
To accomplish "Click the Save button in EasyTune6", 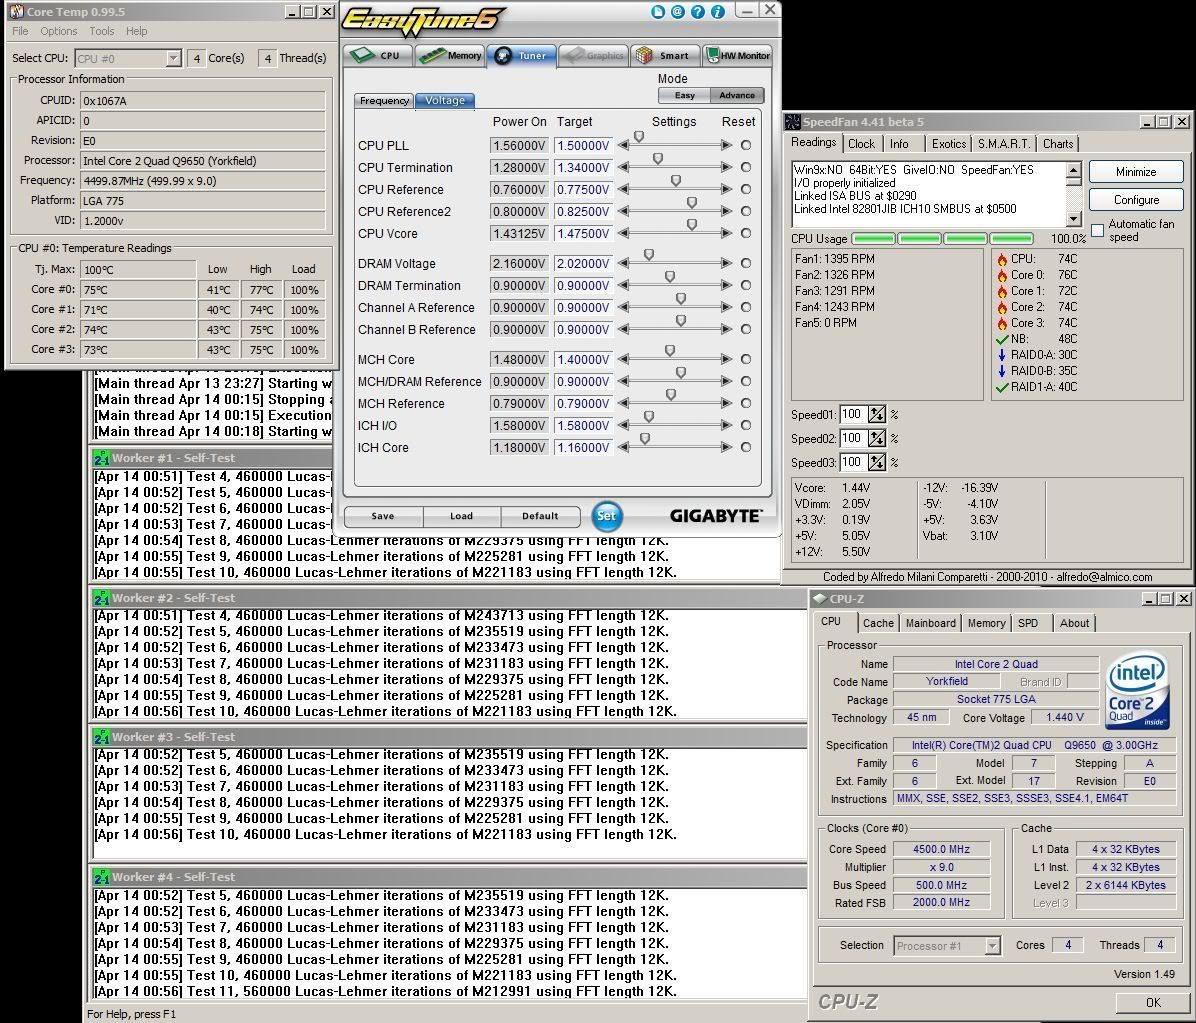I will [x=383, y=516].
